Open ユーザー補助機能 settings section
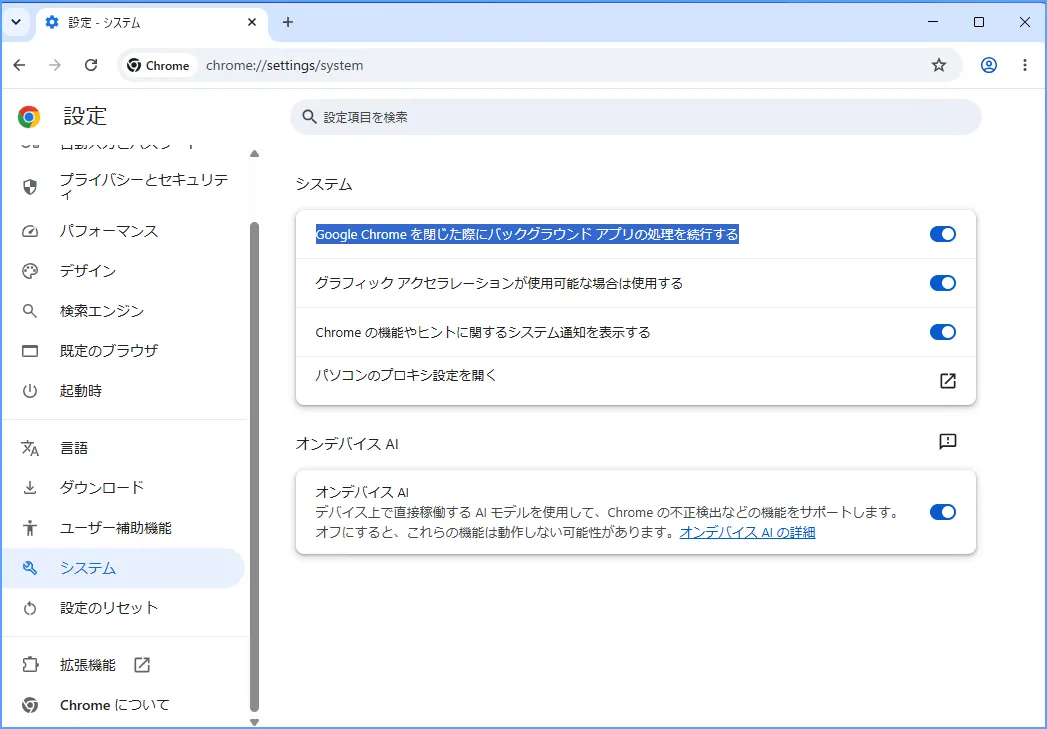Image resolution: width=1047 pixels, height=729 pixels. point(124,528)
